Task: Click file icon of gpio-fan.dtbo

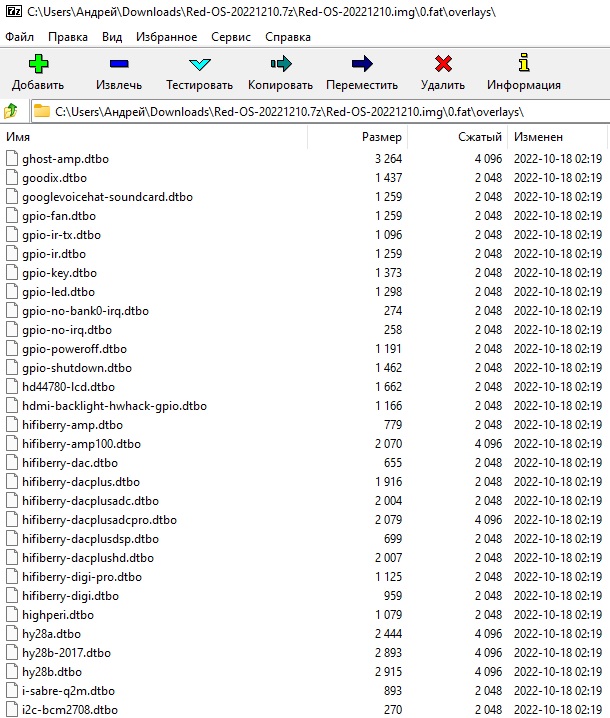Action: [x=12, y=216]
